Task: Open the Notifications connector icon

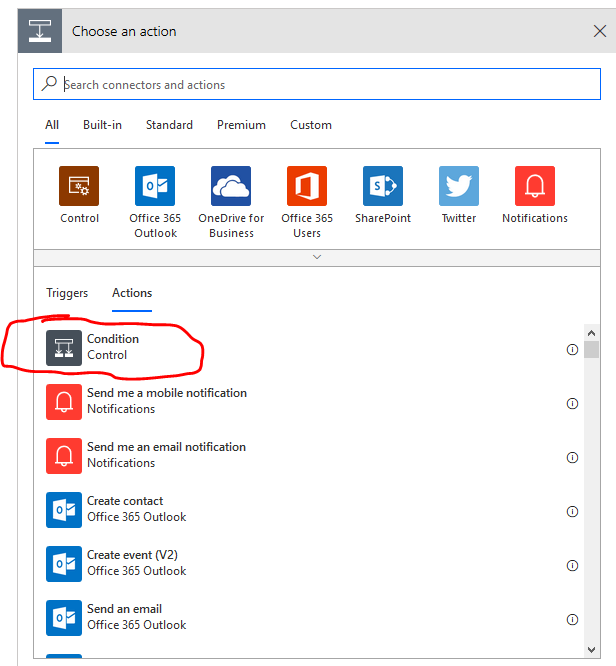Action: click(535, 186)
